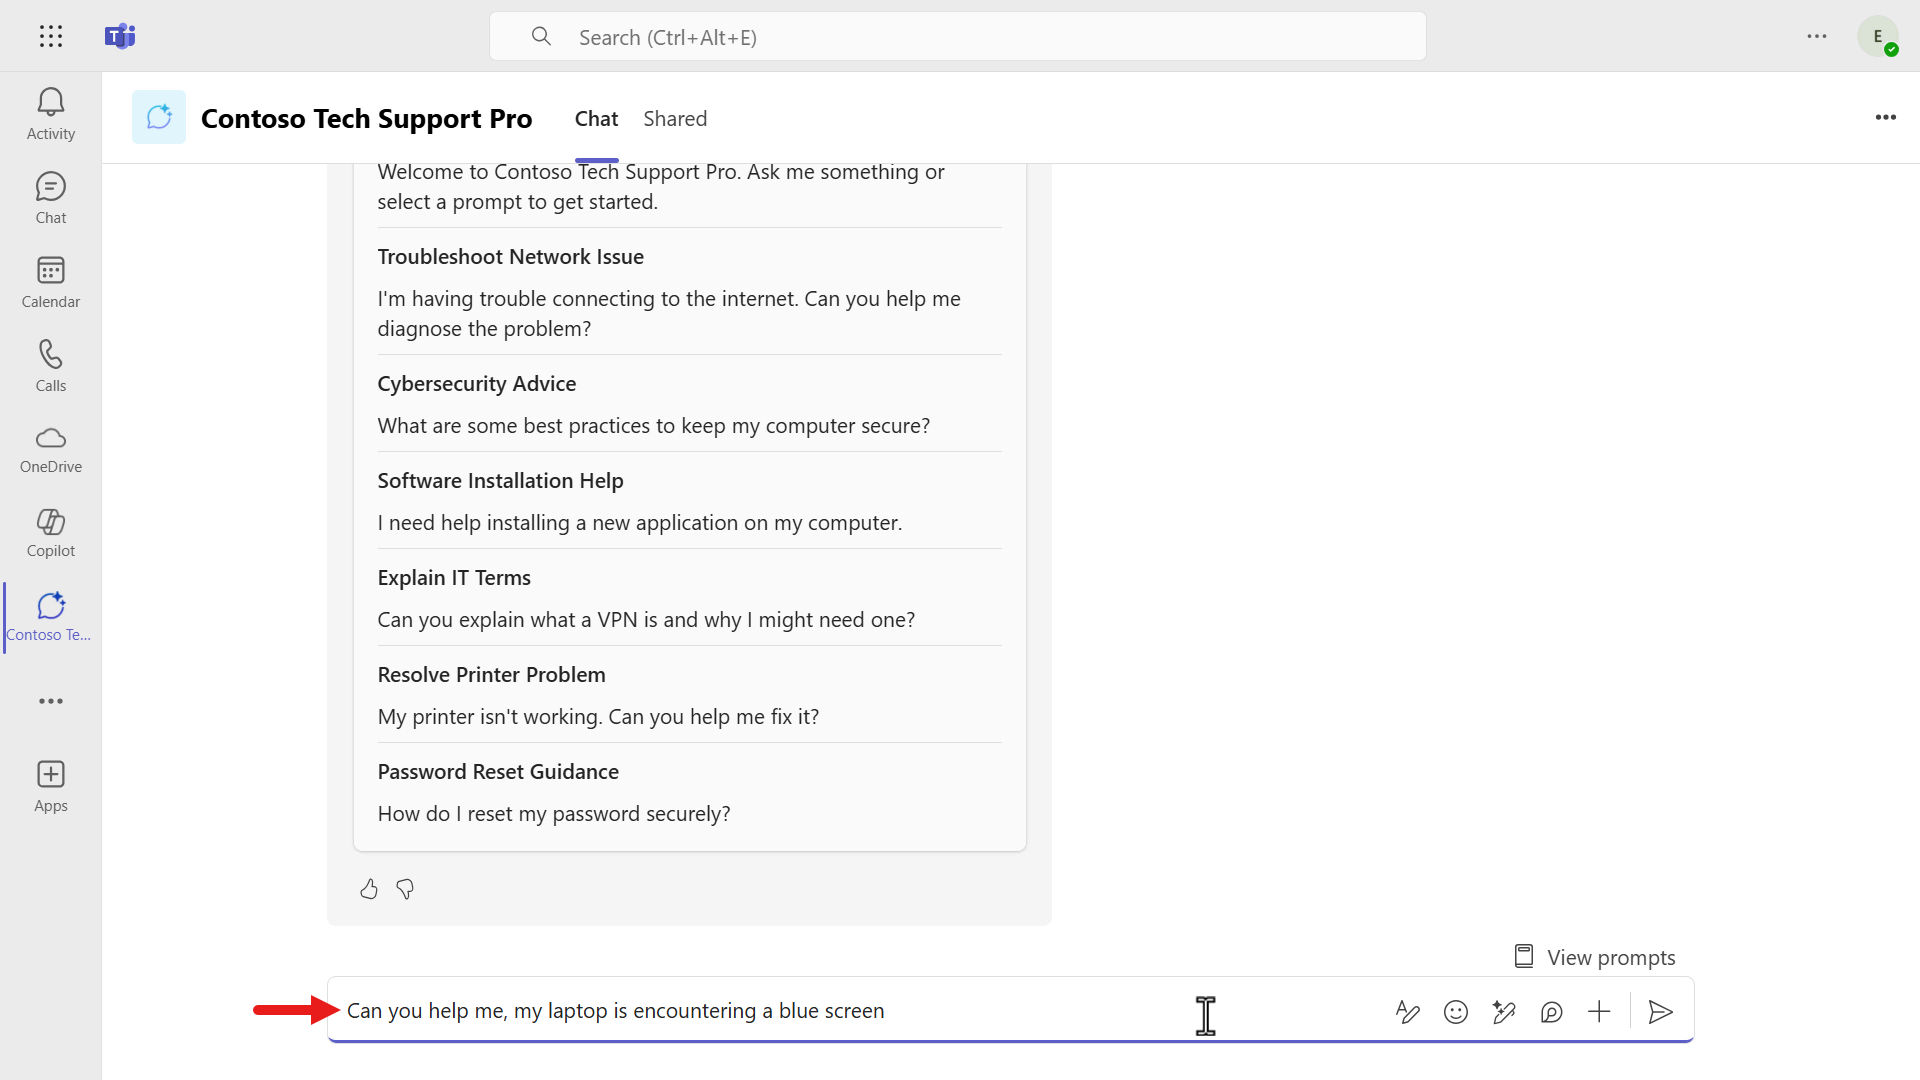Open the Activity bell in sidebar
This screenshot has height=1080, width=1920.
click(51, 114)
